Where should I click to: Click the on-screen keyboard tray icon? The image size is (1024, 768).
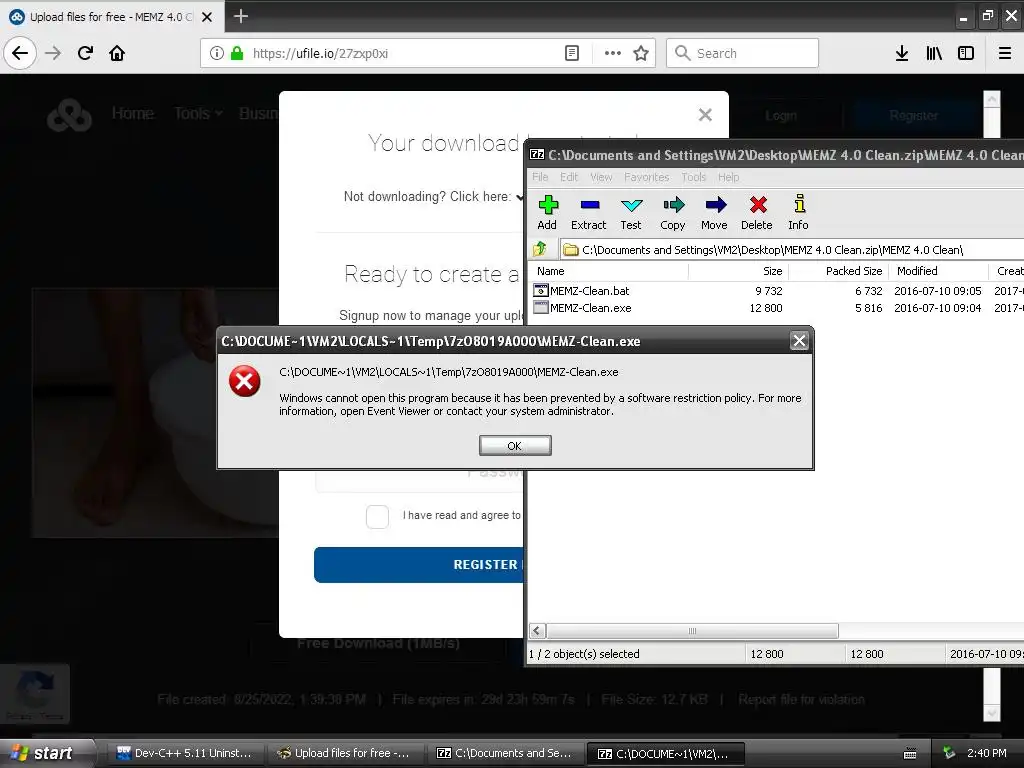pyautogui.click(x=910, y=754)
